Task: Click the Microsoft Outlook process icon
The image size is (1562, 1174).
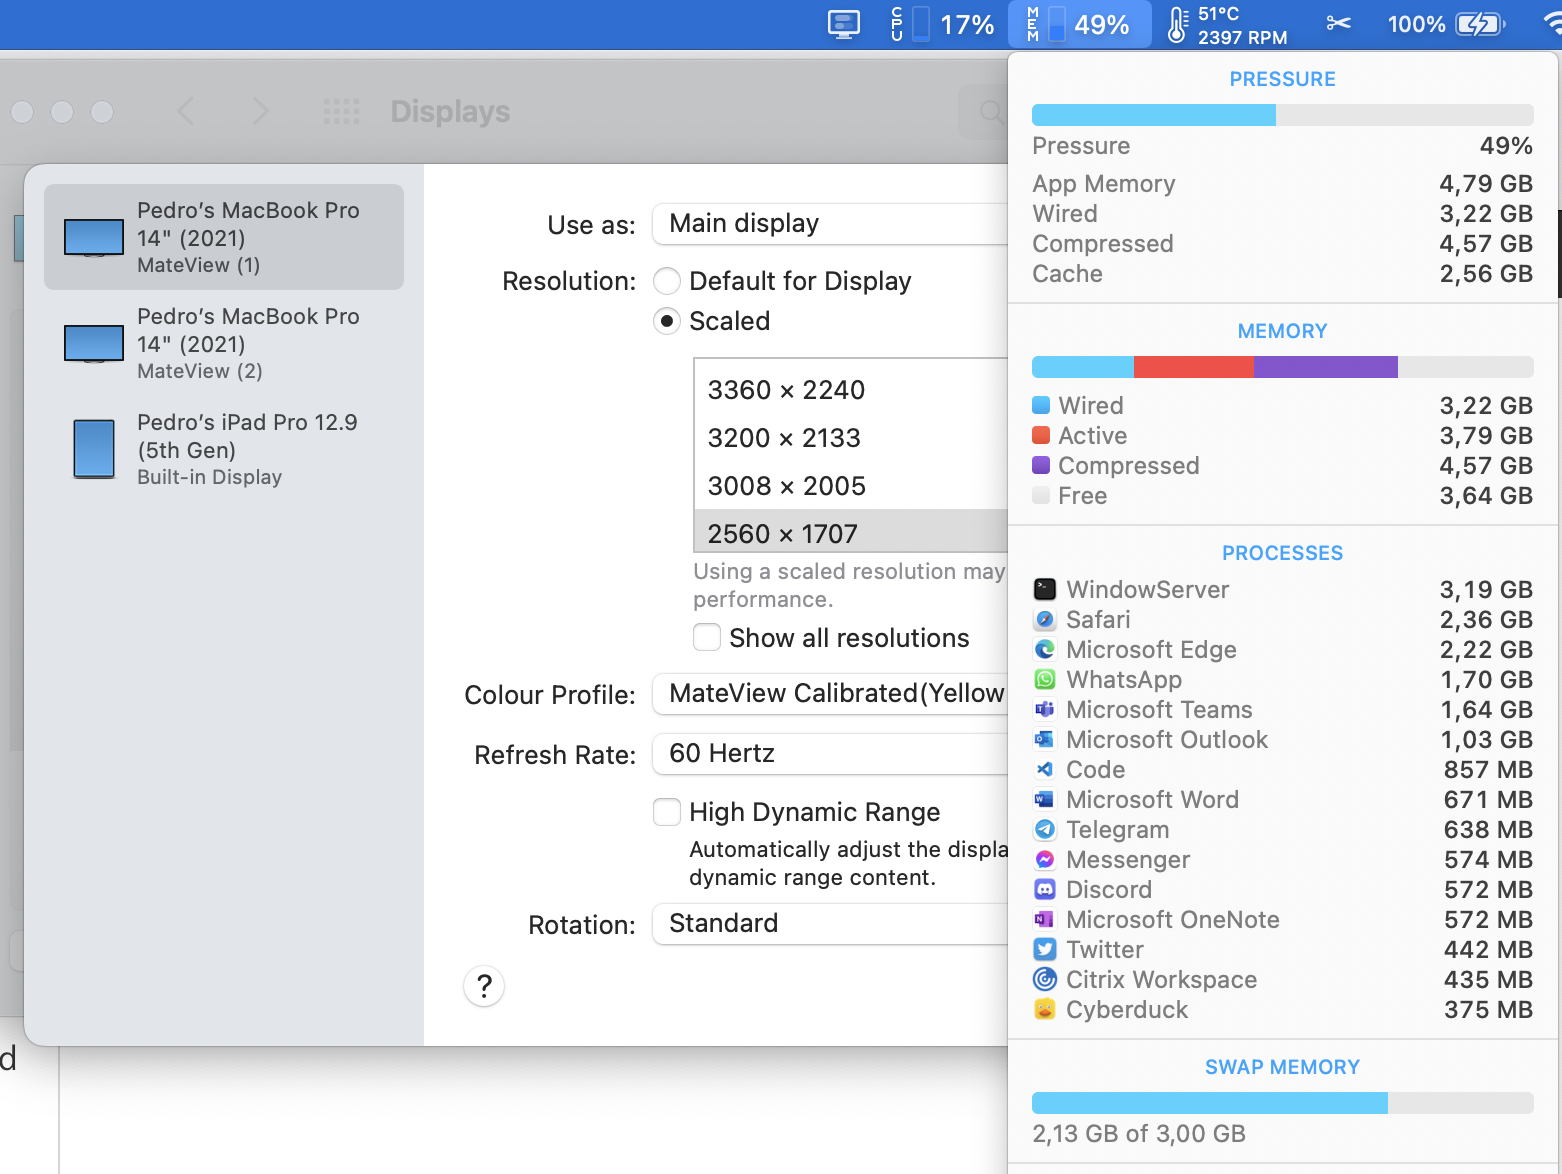Action: point(1045,739)
